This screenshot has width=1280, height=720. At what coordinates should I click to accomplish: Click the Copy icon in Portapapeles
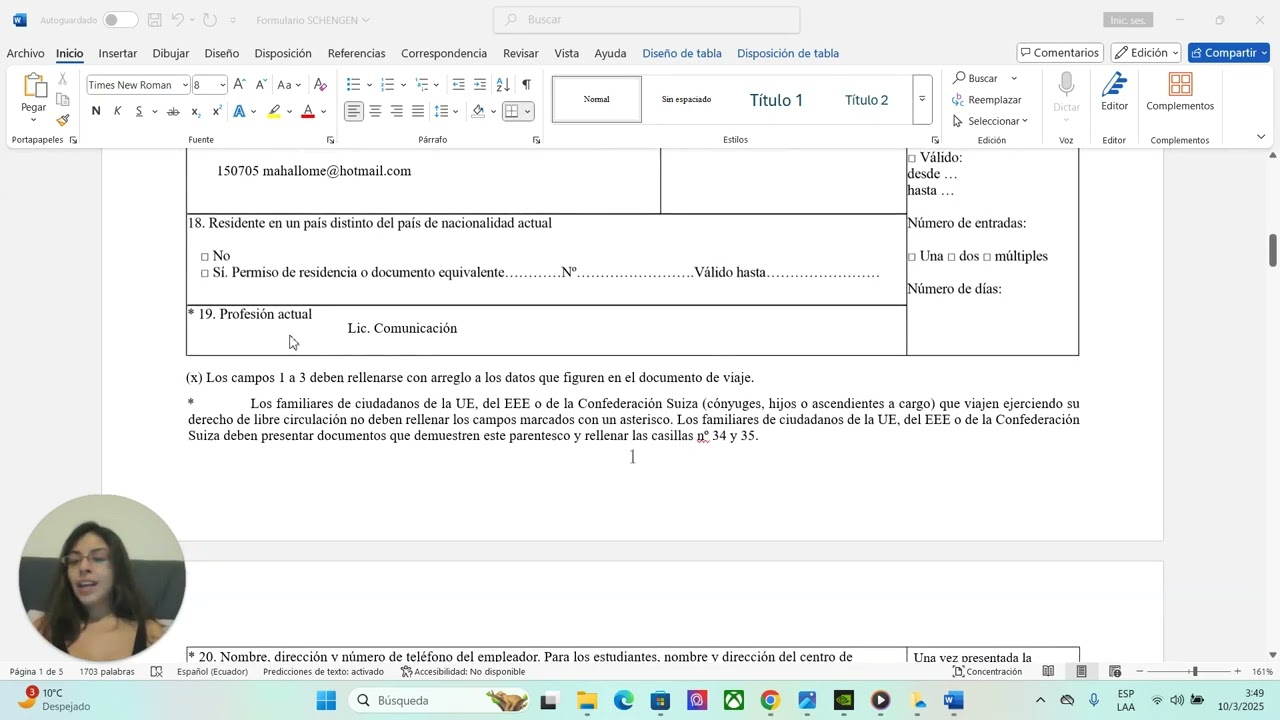(63, 99)
